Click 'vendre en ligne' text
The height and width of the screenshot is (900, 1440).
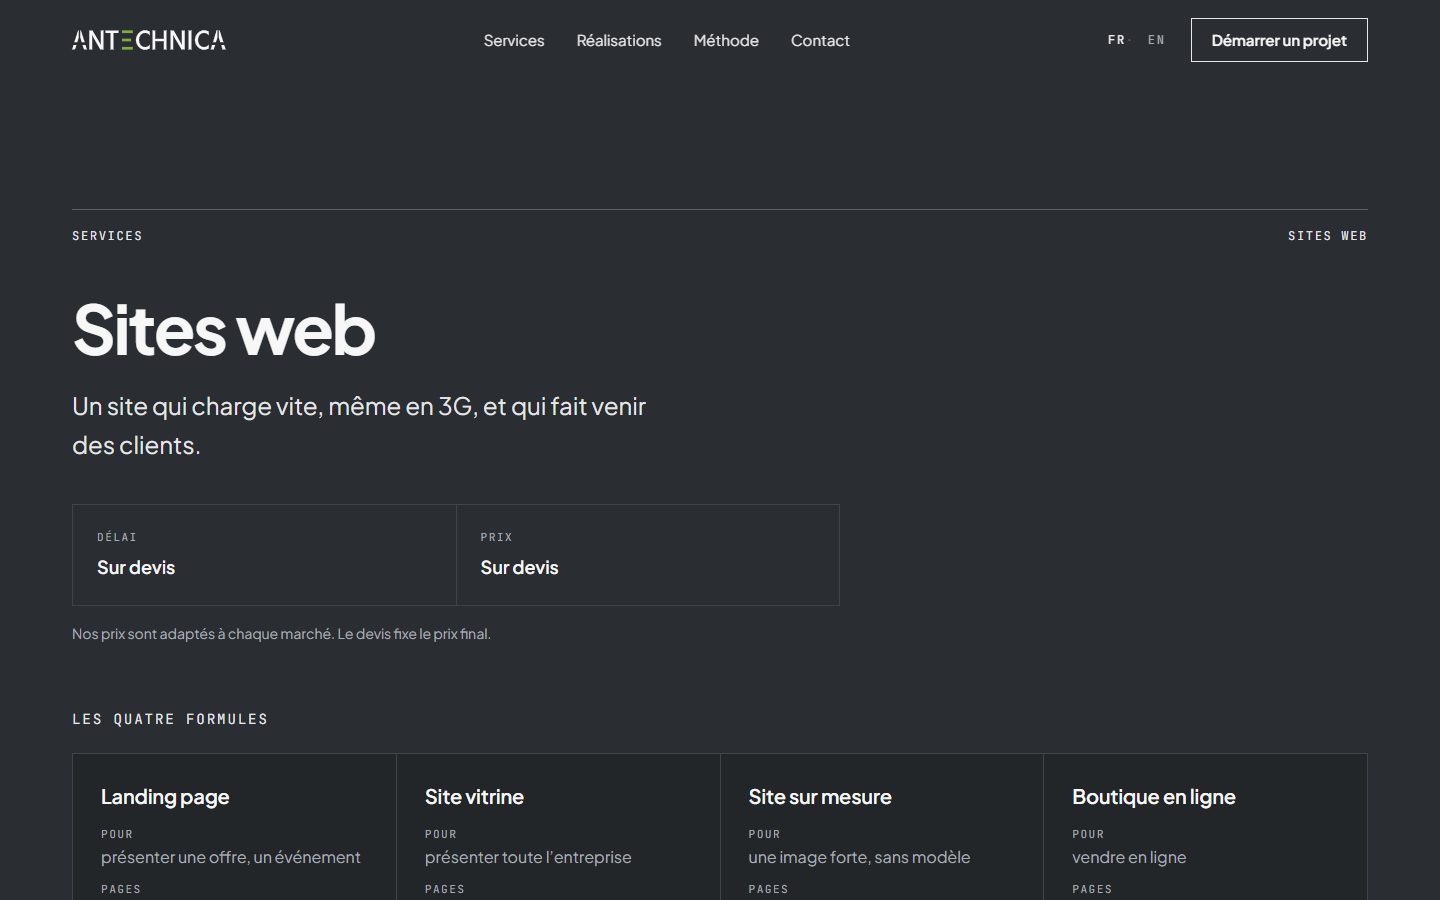tap(1129, 857)
